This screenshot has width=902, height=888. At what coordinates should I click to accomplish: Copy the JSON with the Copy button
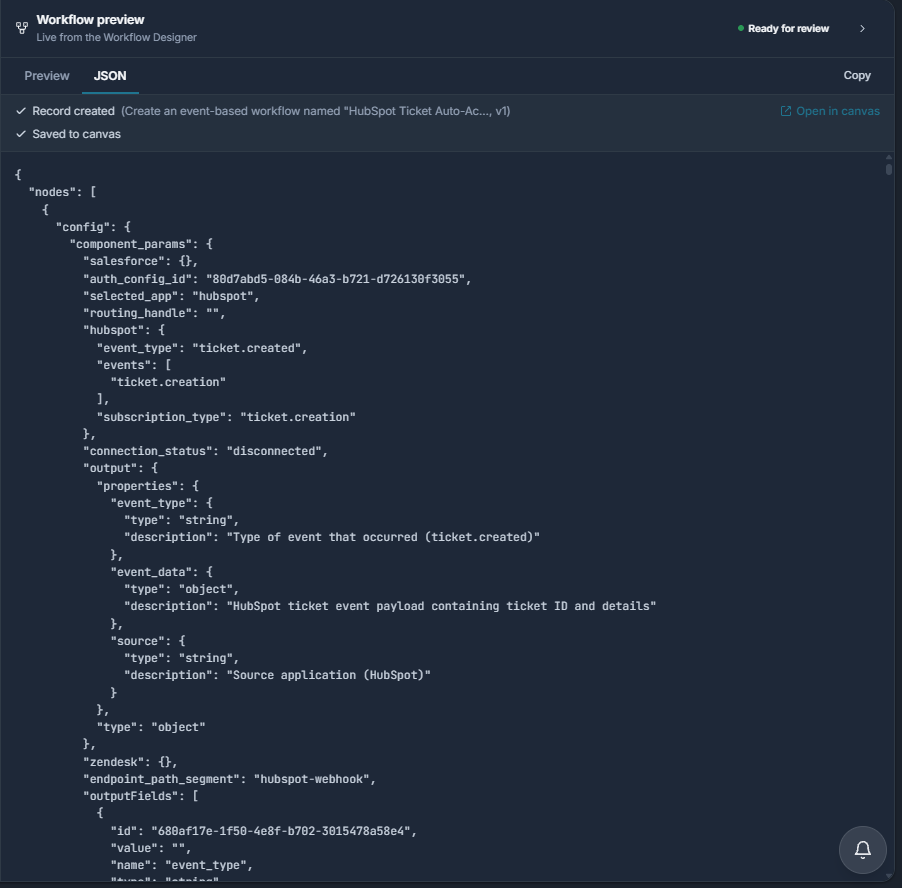pyautogui.click(x=857, y=75)
